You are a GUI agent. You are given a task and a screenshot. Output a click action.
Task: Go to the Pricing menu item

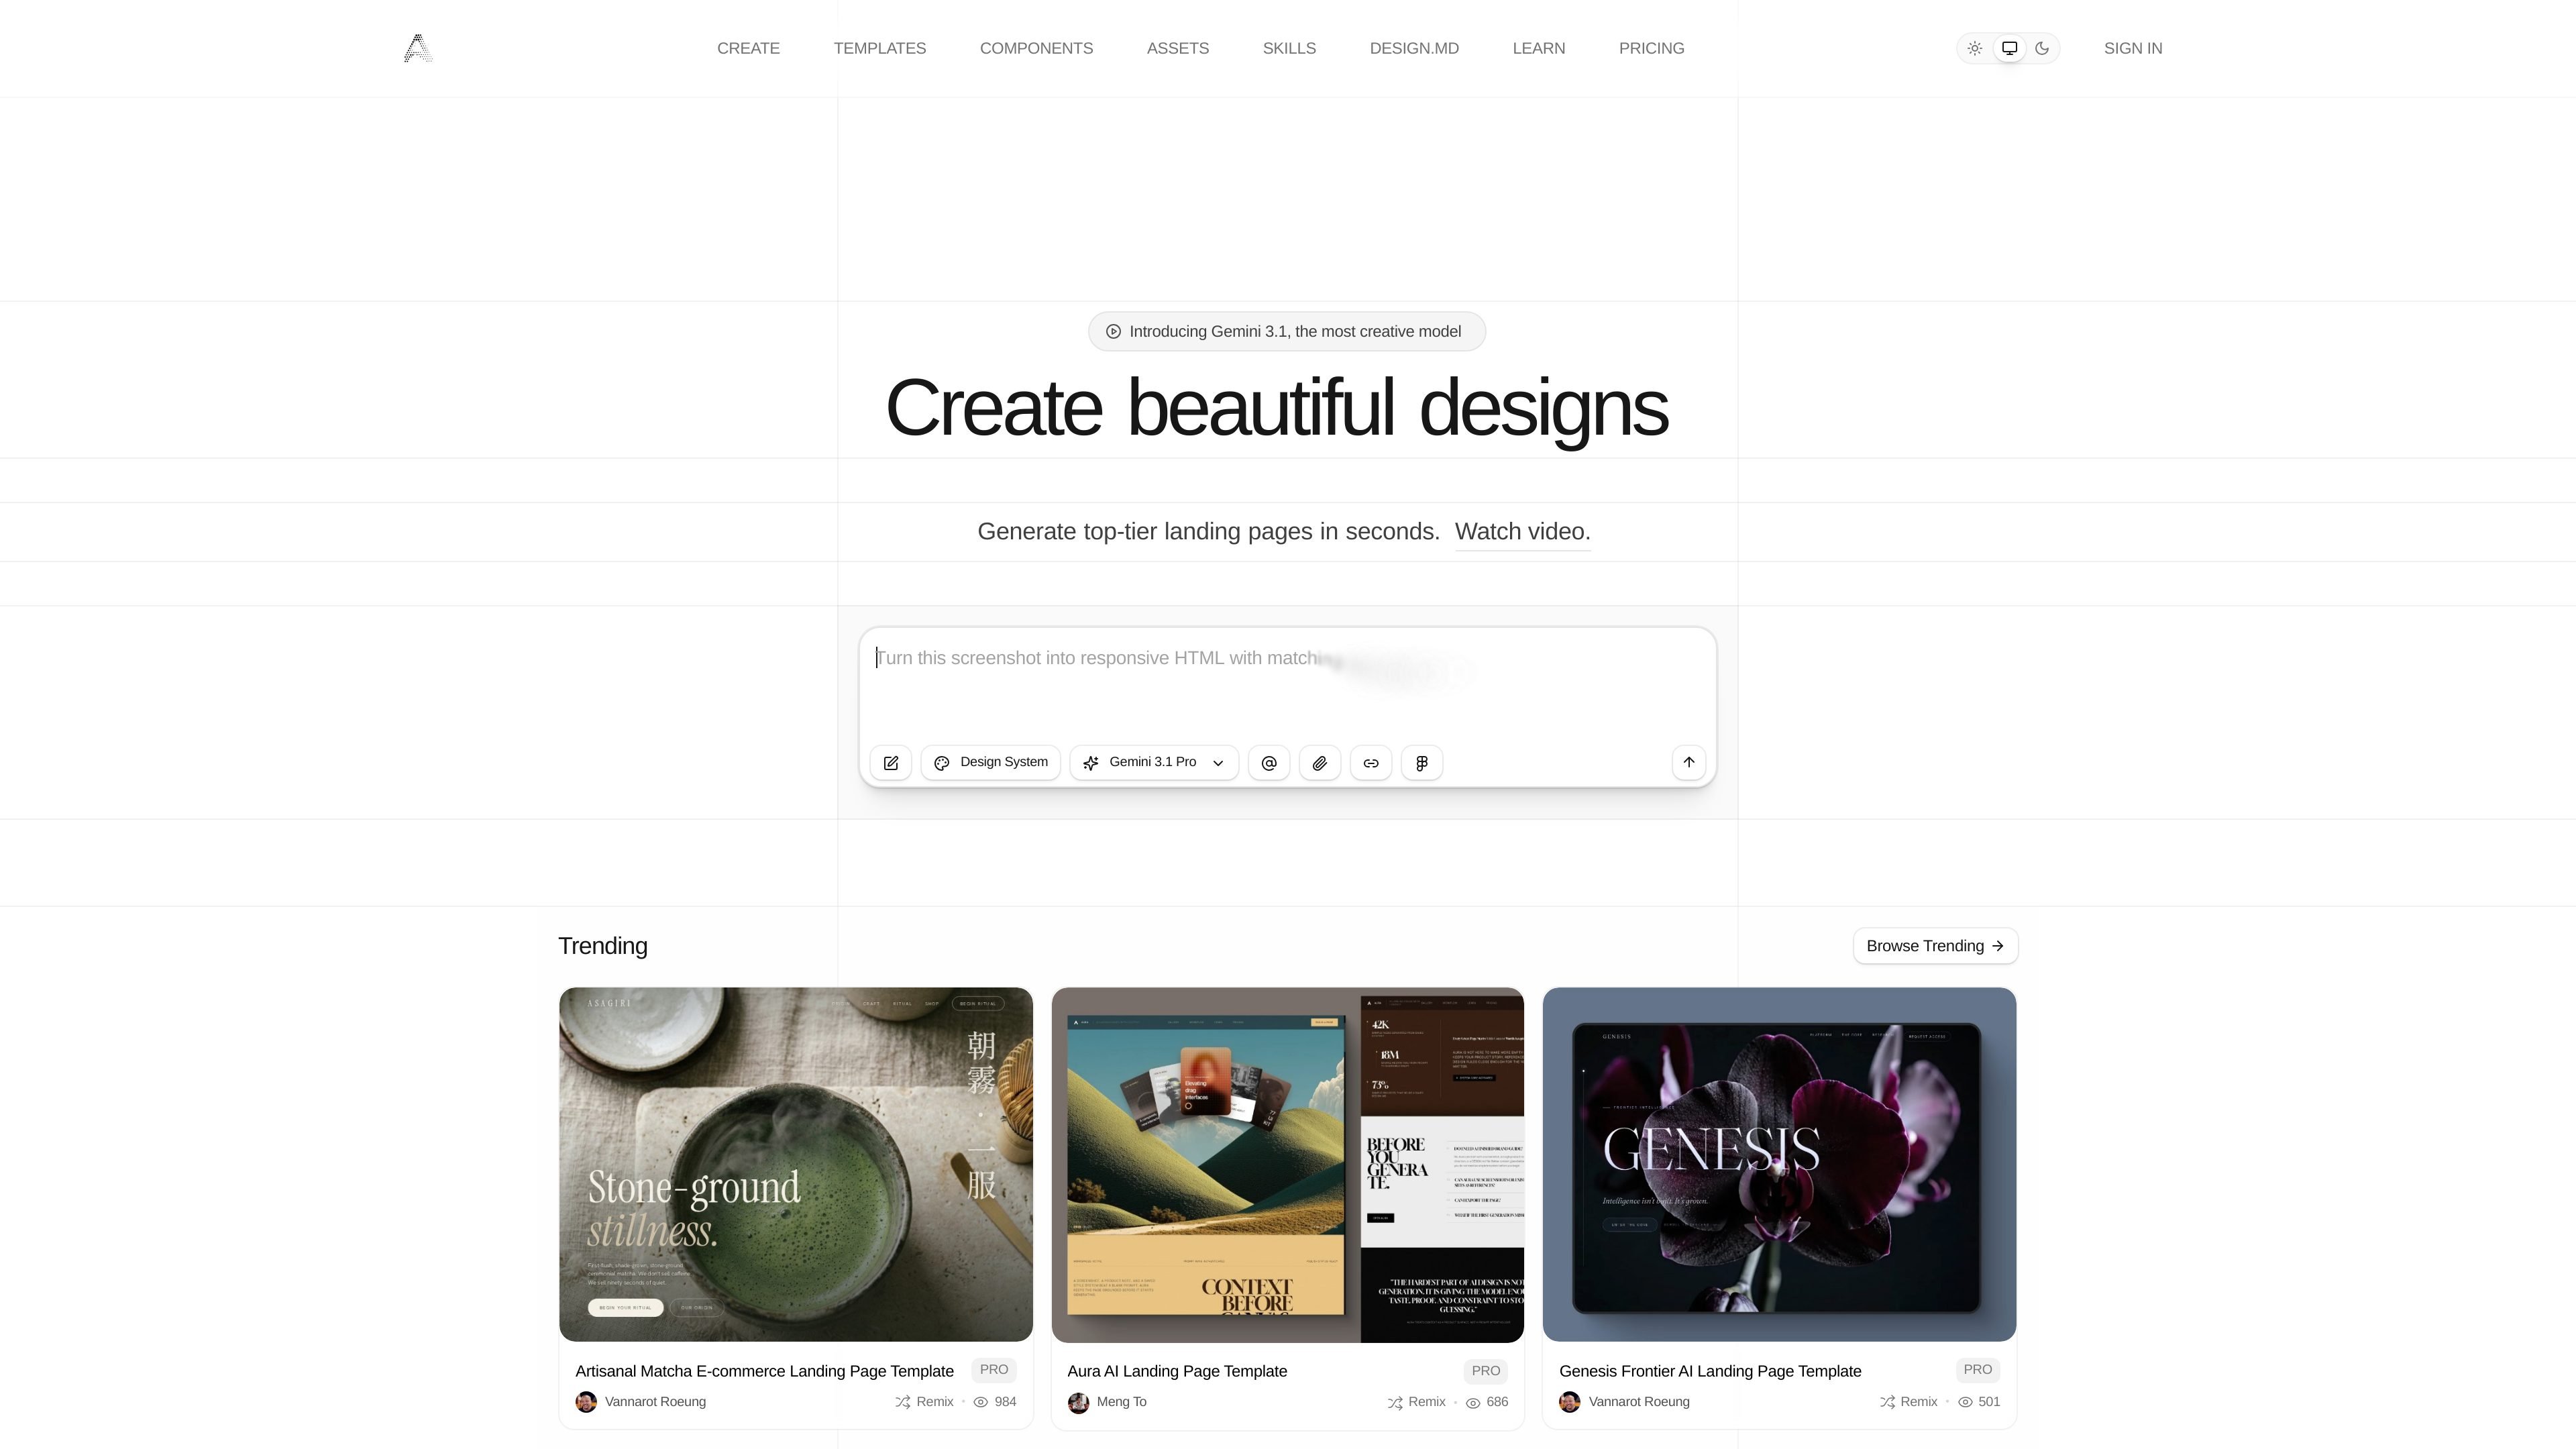tap(1652, 48)
